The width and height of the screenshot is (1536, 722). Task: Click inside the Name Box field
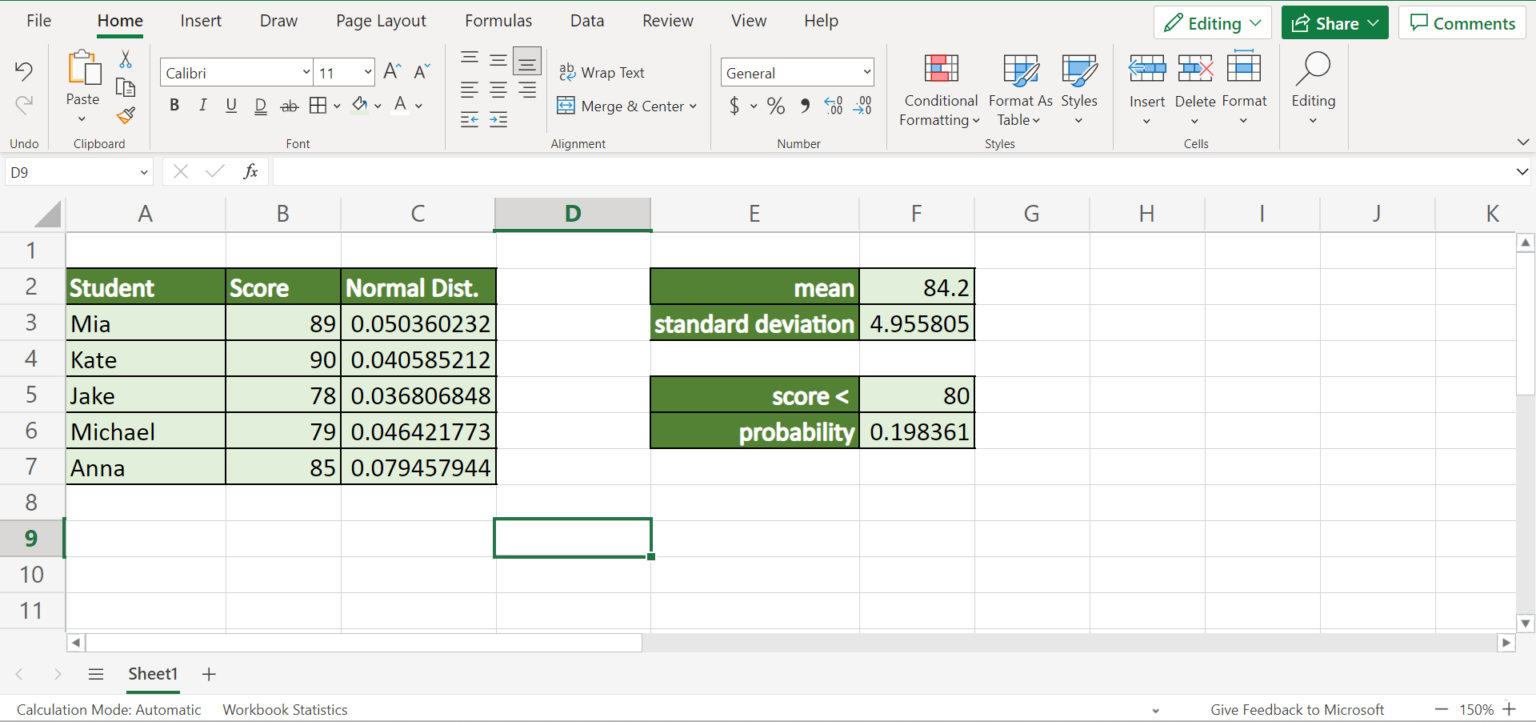click(x=70, y=171)
